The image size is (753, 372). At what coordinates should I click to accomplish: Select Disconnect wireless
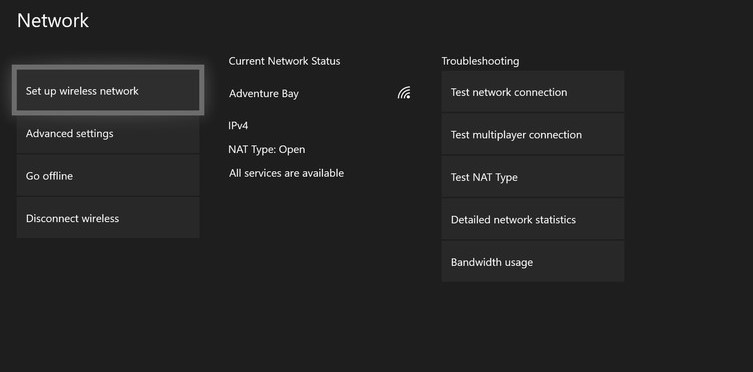[x=108, y=218]
